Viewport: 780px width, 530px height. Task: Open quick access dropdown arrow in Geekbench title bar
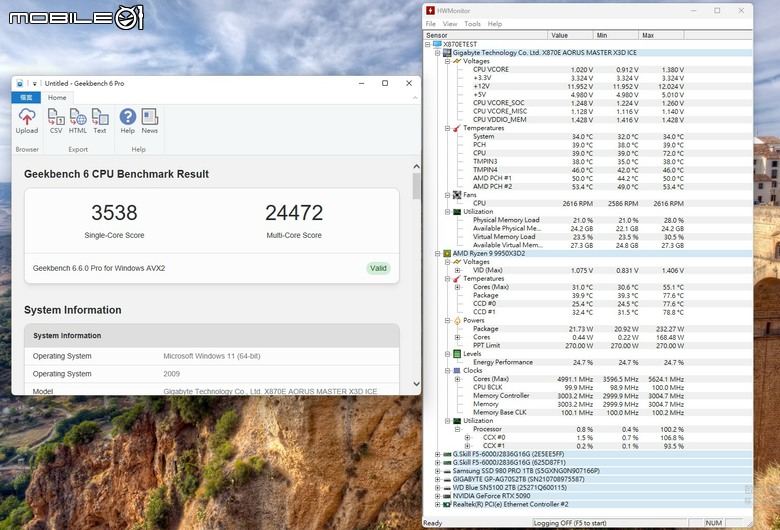34,84
